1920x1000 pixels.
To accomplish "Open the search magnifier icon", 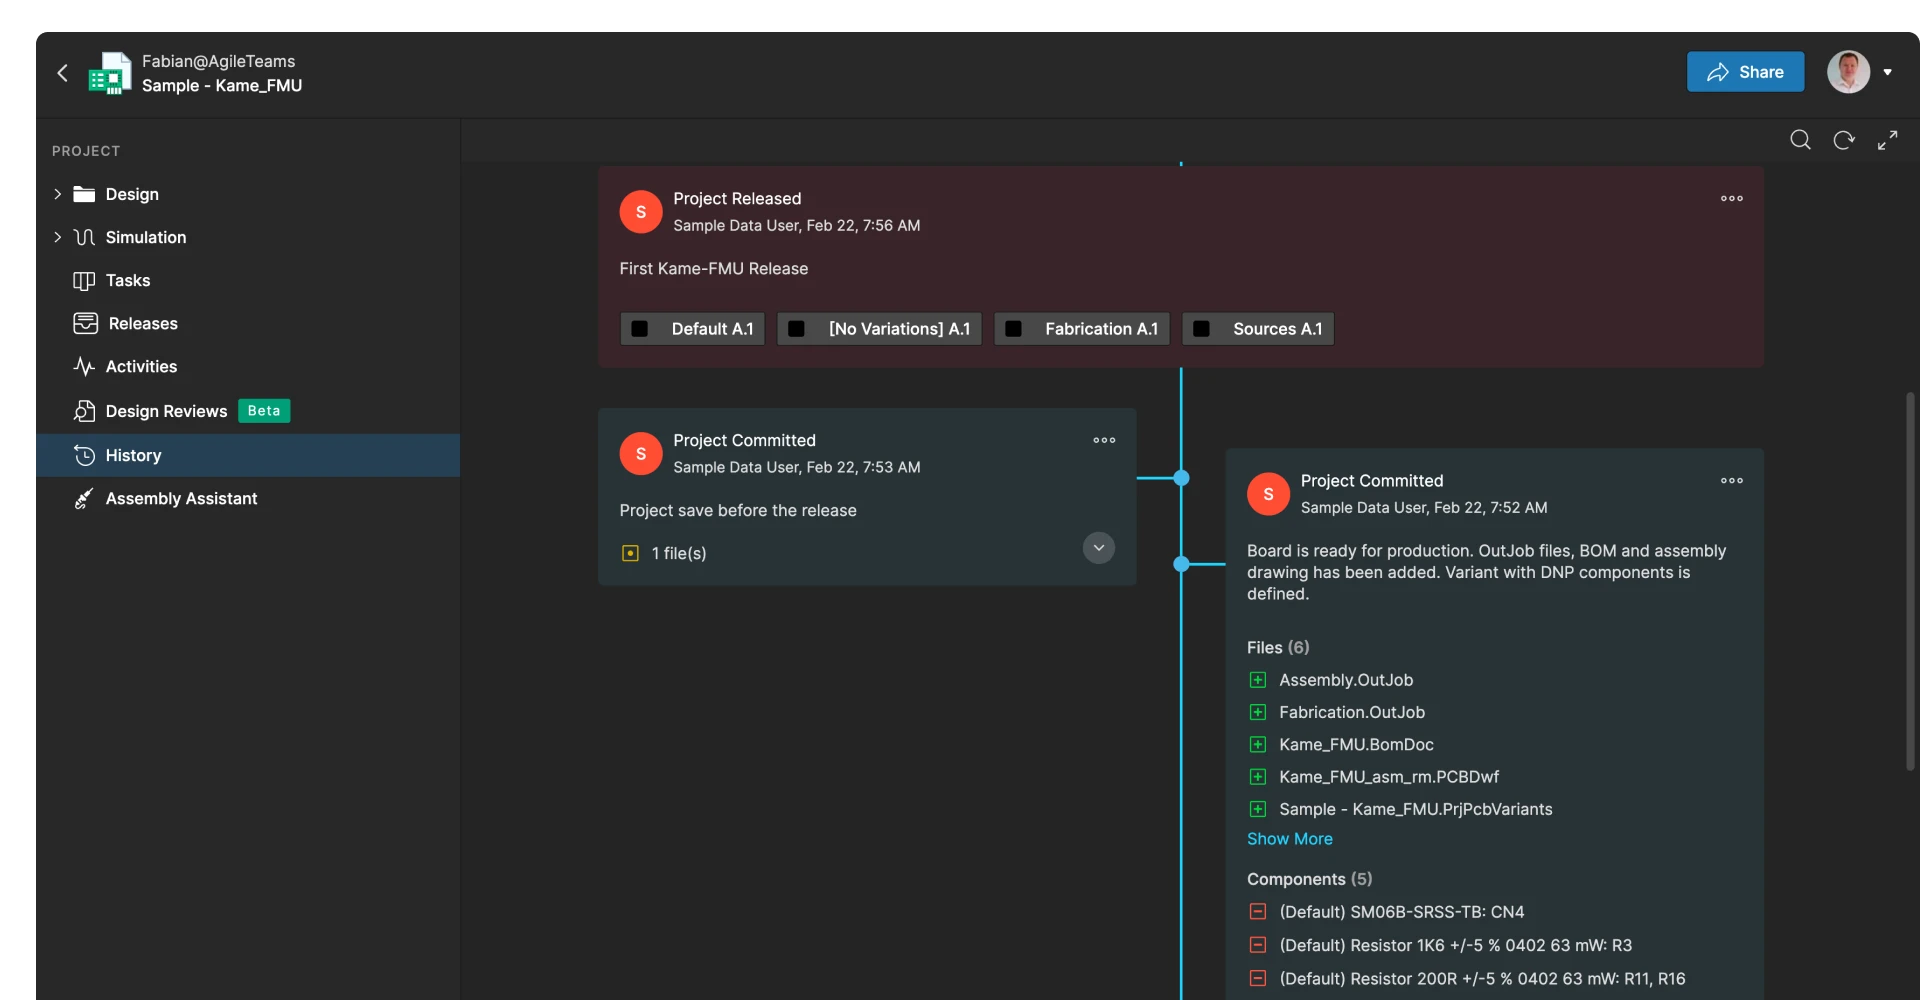I will pyautogui.click(x=1800, y=140).
